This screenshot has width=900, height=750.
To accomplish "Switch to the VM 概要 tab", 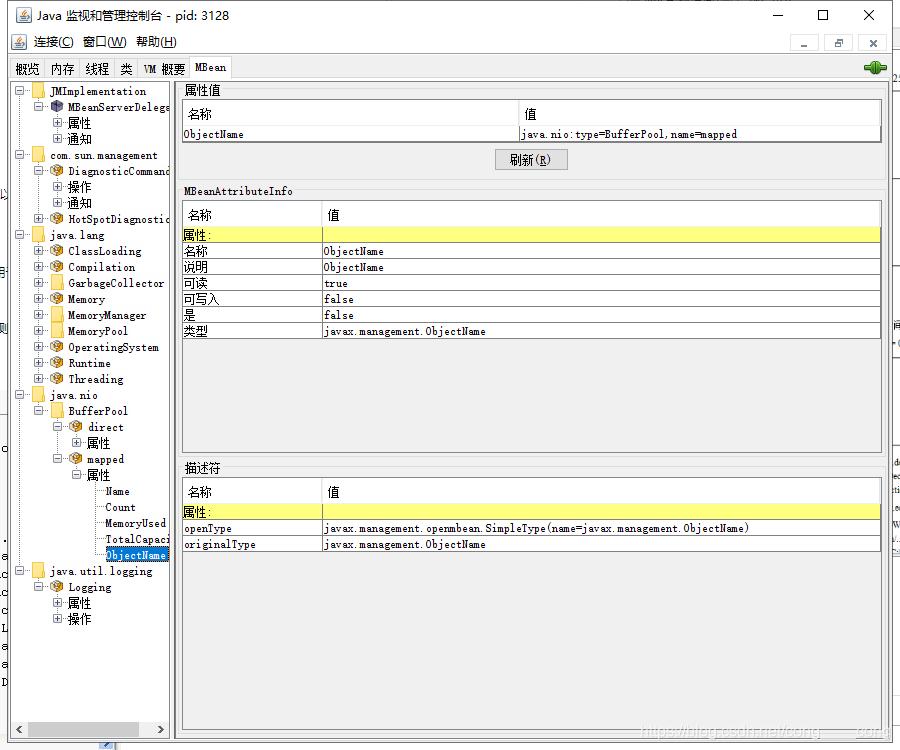I will pos(164,69).
